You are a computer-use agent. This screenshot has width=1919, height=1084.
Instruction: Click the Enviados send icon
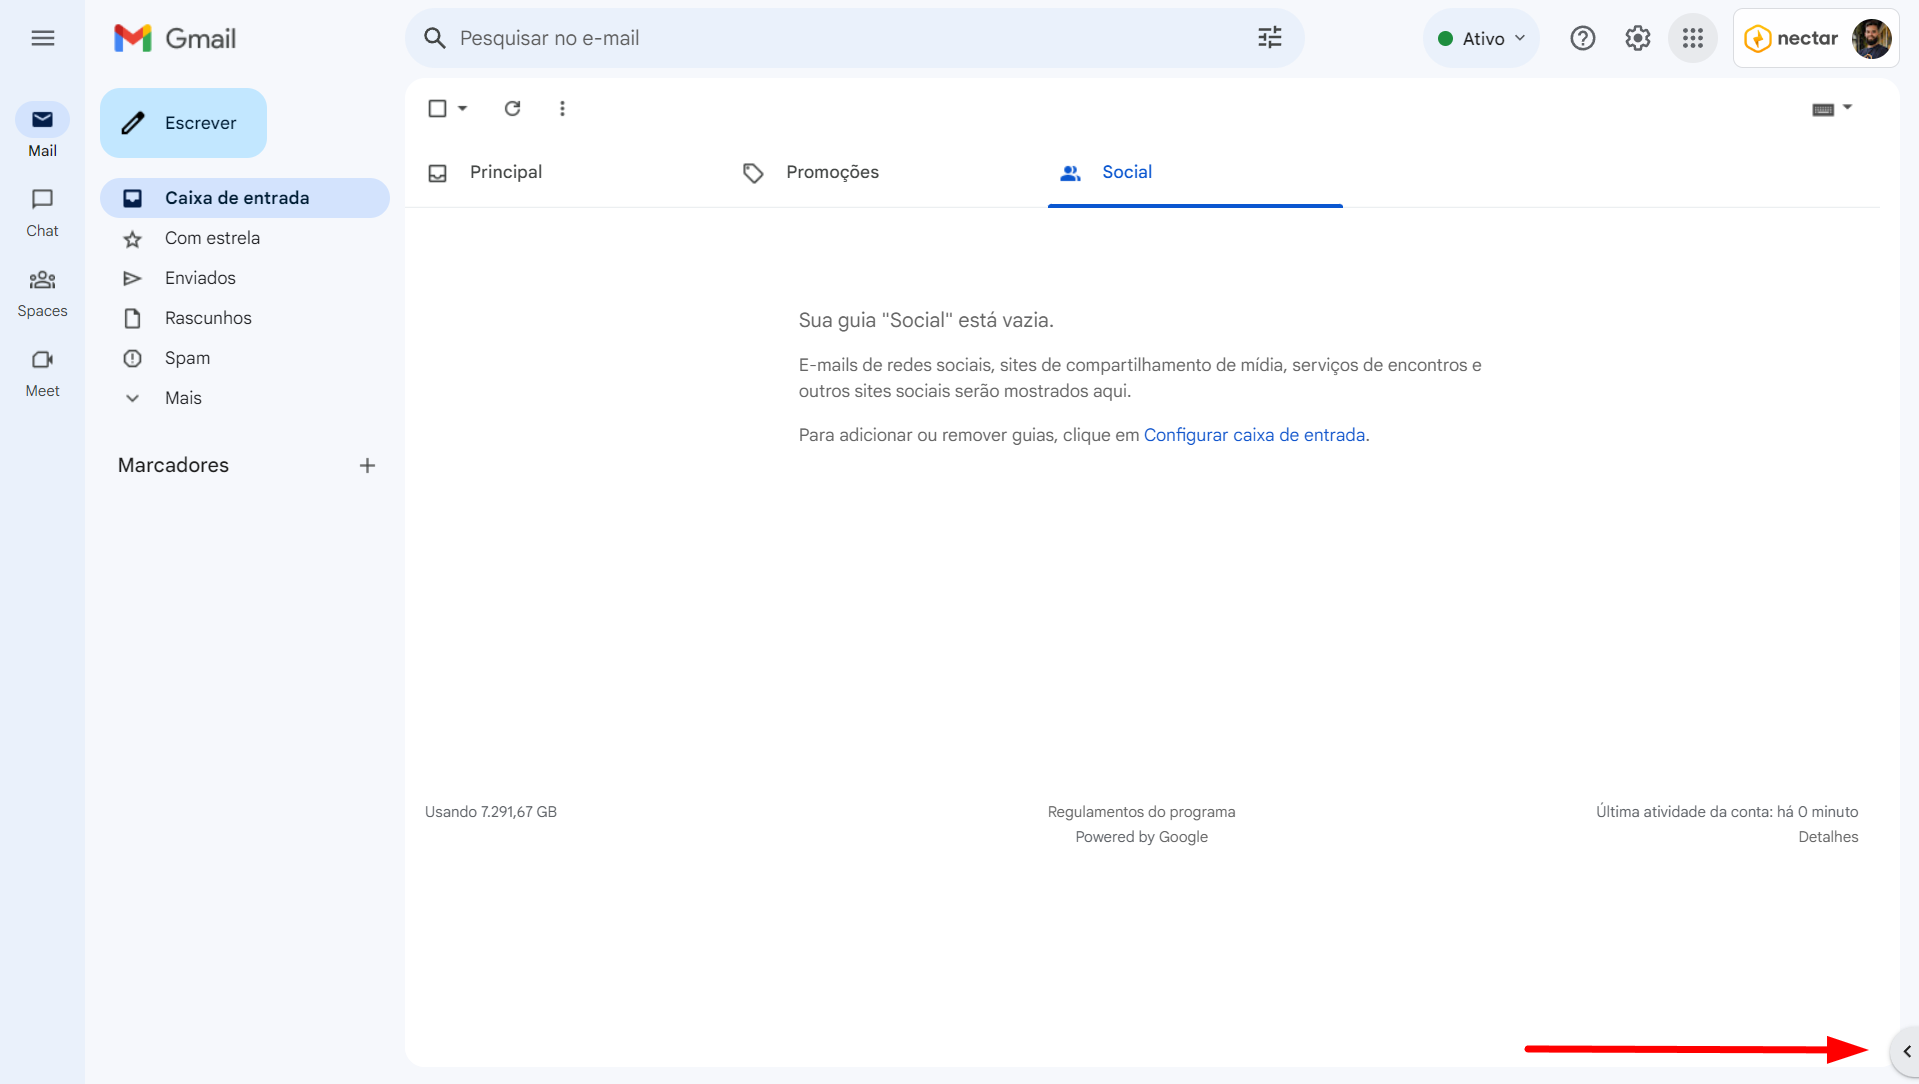pos(132,278)
